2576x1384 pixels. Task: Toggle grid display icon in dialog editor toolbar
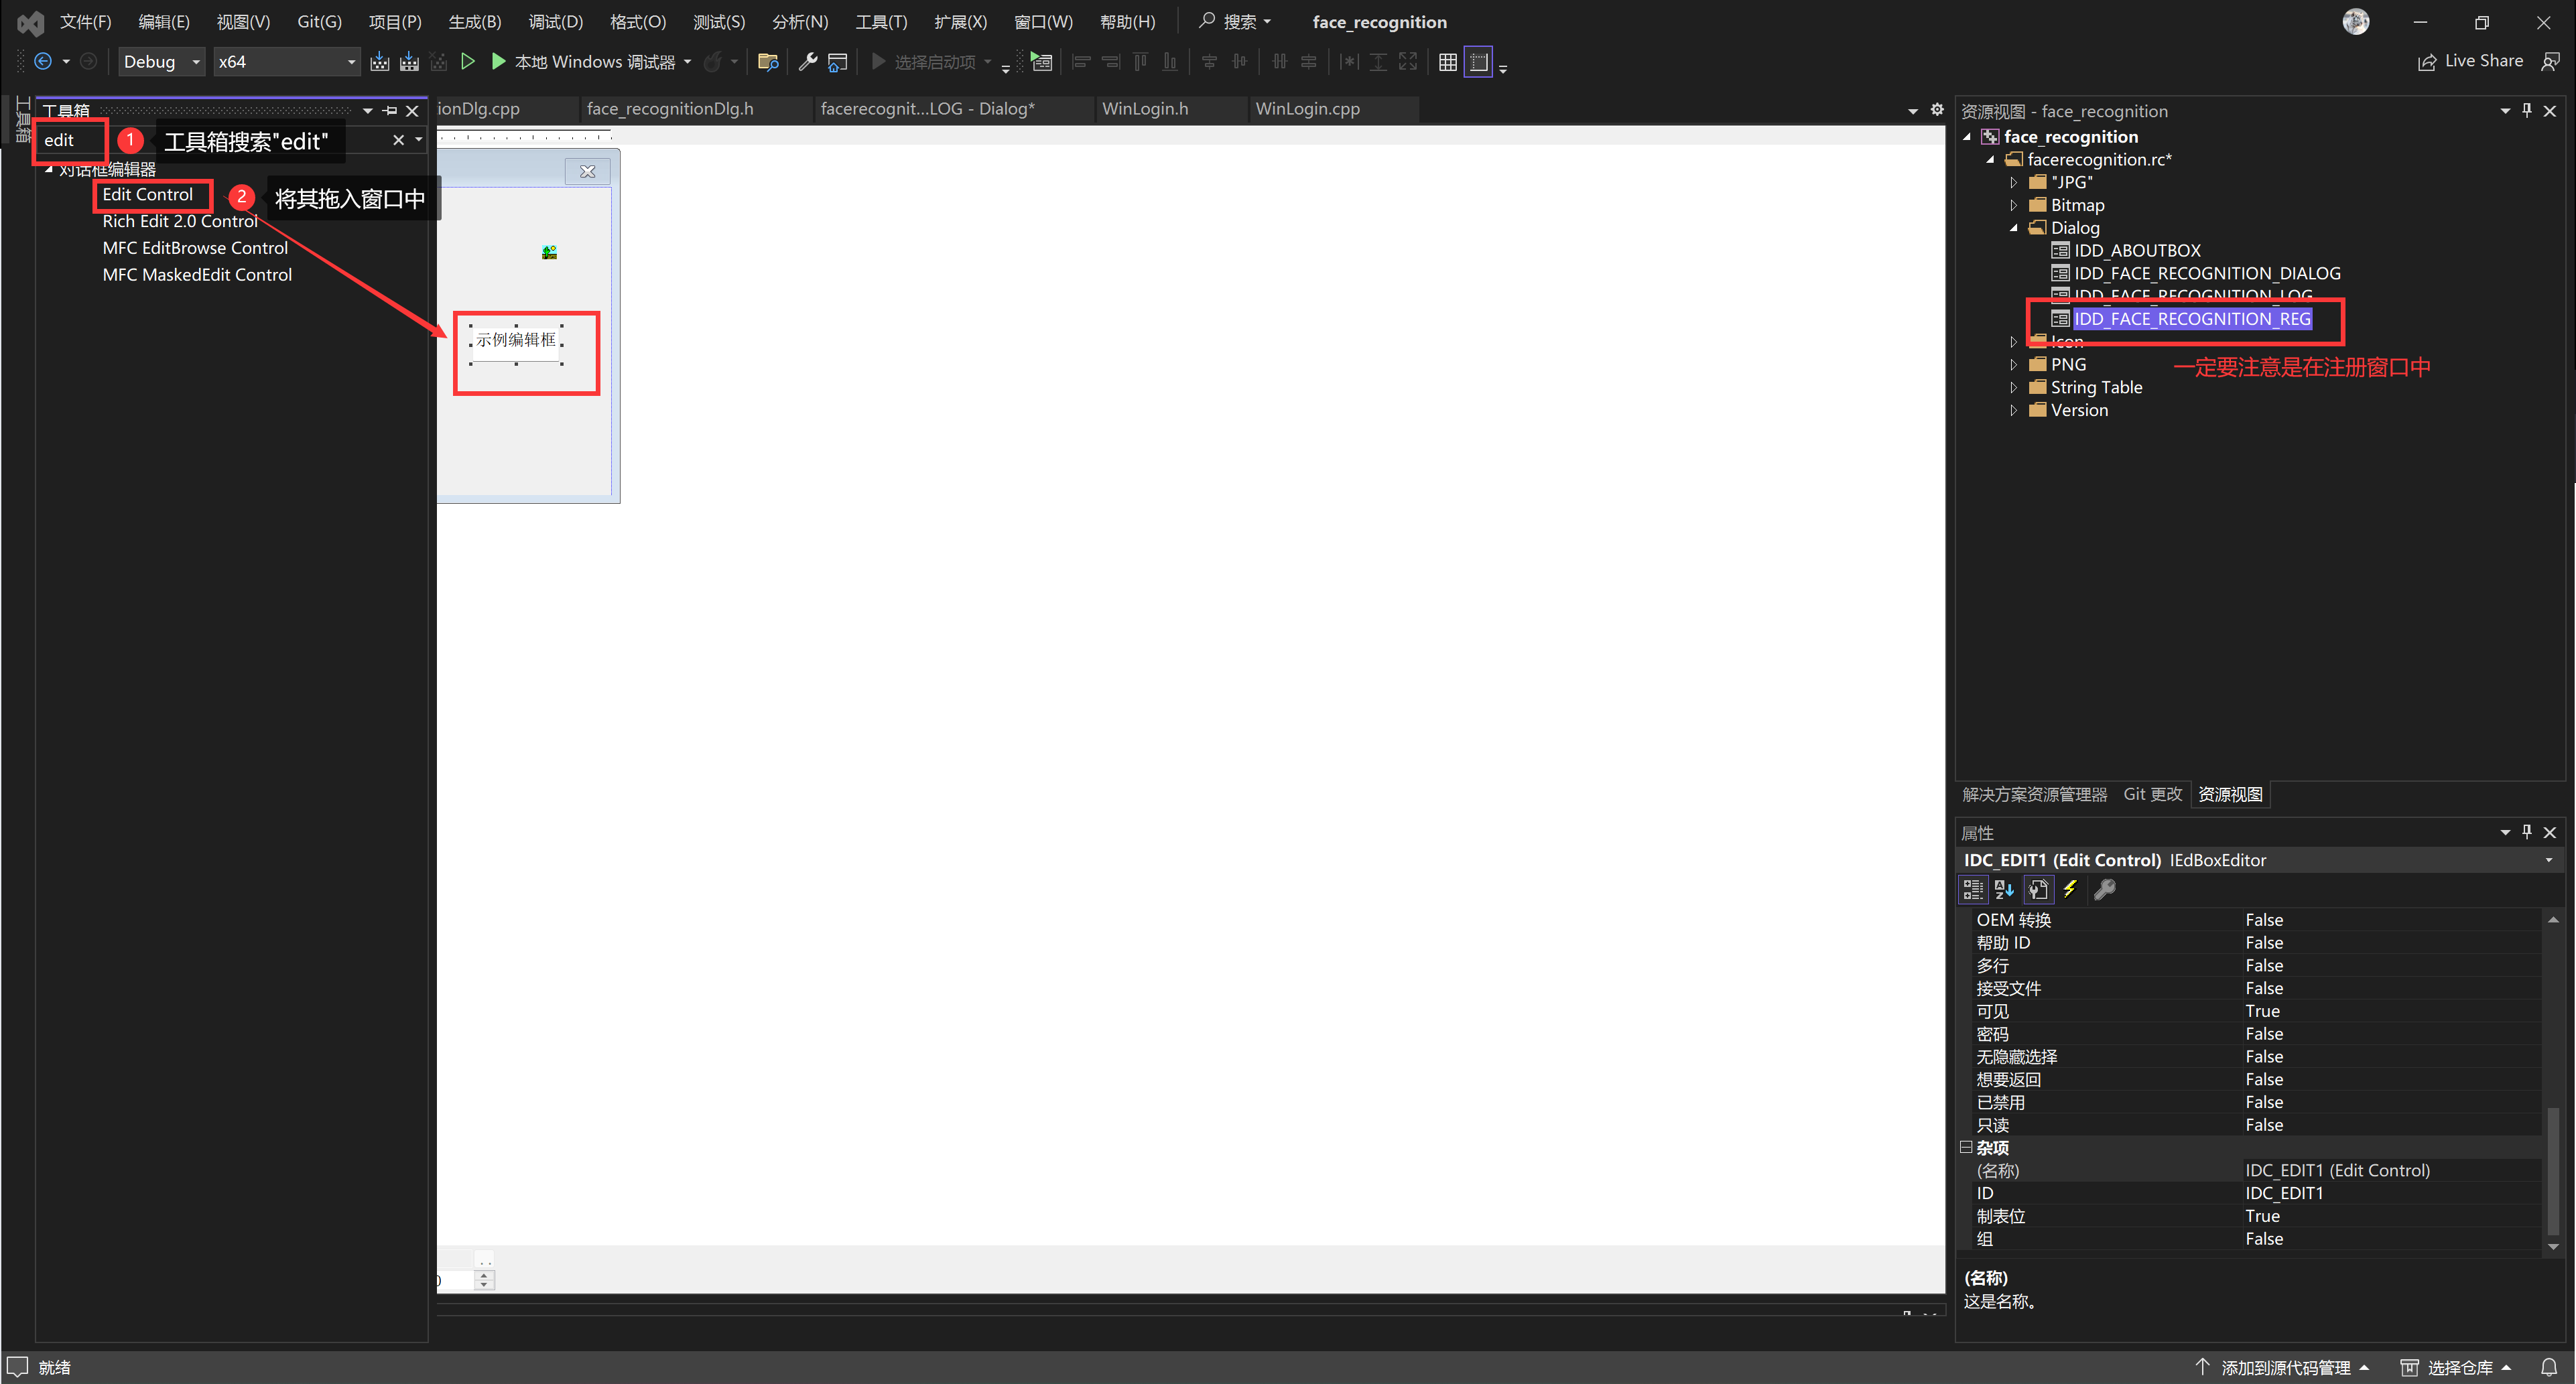(1447, 62)
